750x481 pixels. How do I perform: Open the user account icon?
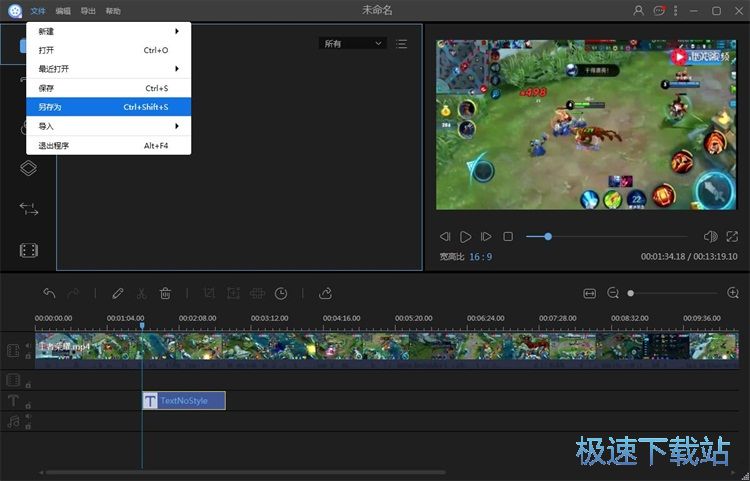(638, 11)
